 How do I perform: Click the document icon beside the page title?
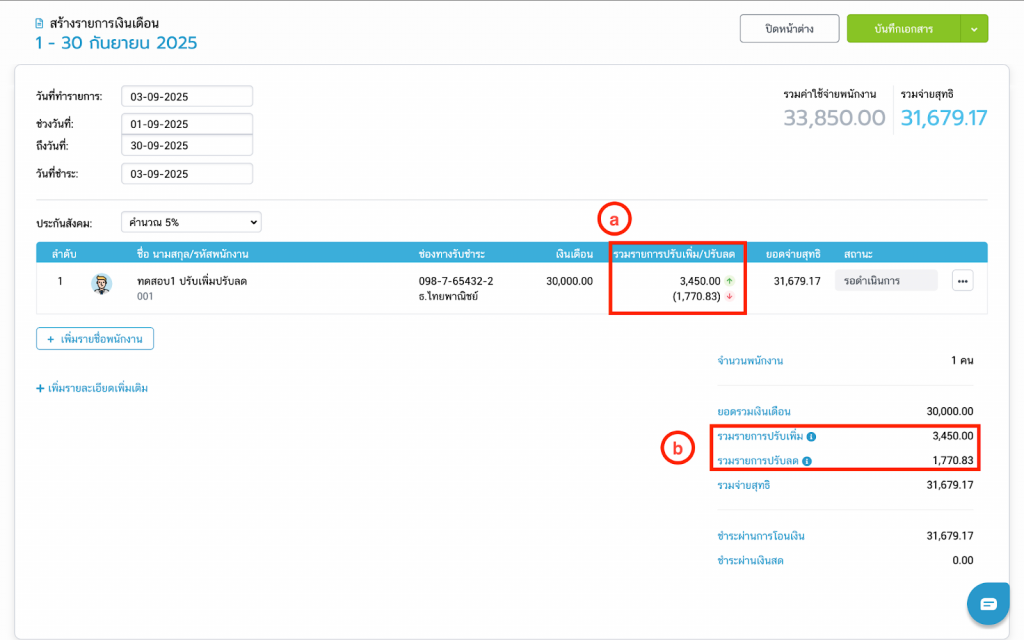click(39, 22)
